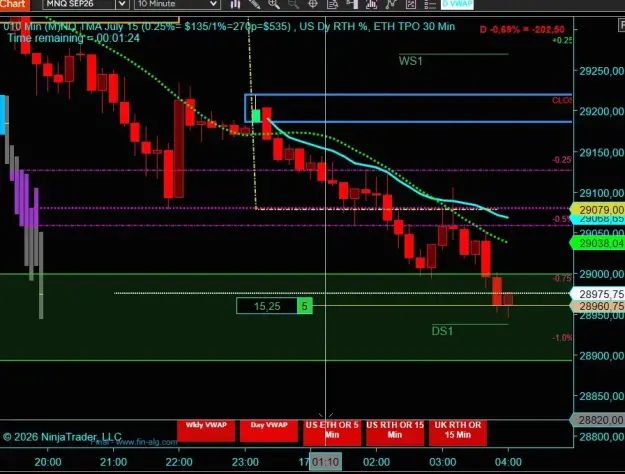Click the Wkly VWAP red button
Image resolution: width=625 pixels, height=474 pixels.
(x=206, y=431)
